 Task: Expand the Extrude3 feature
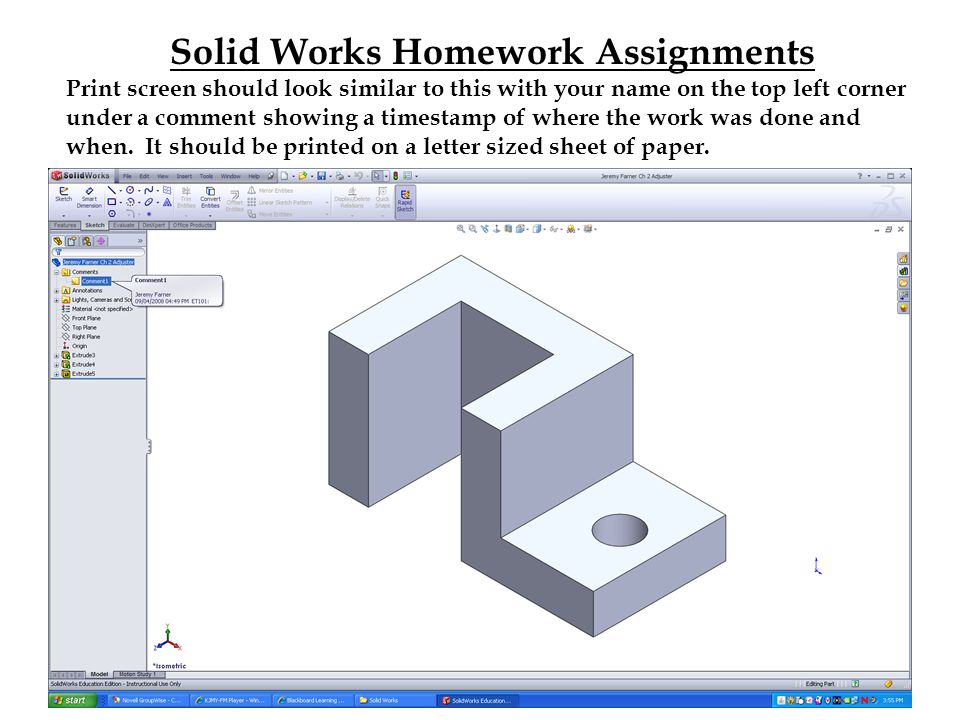[56, 355]
